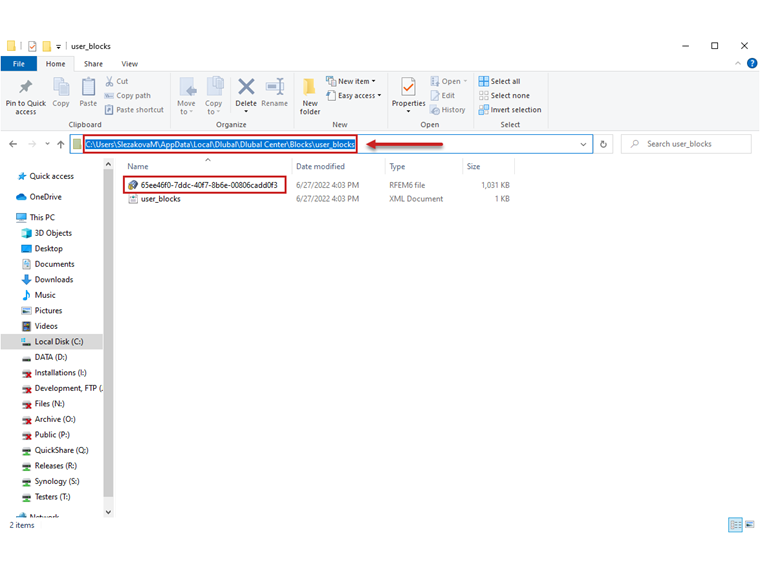Click Select all in ribbon
This screenshot has height=570, width=760.
[499, 81]
